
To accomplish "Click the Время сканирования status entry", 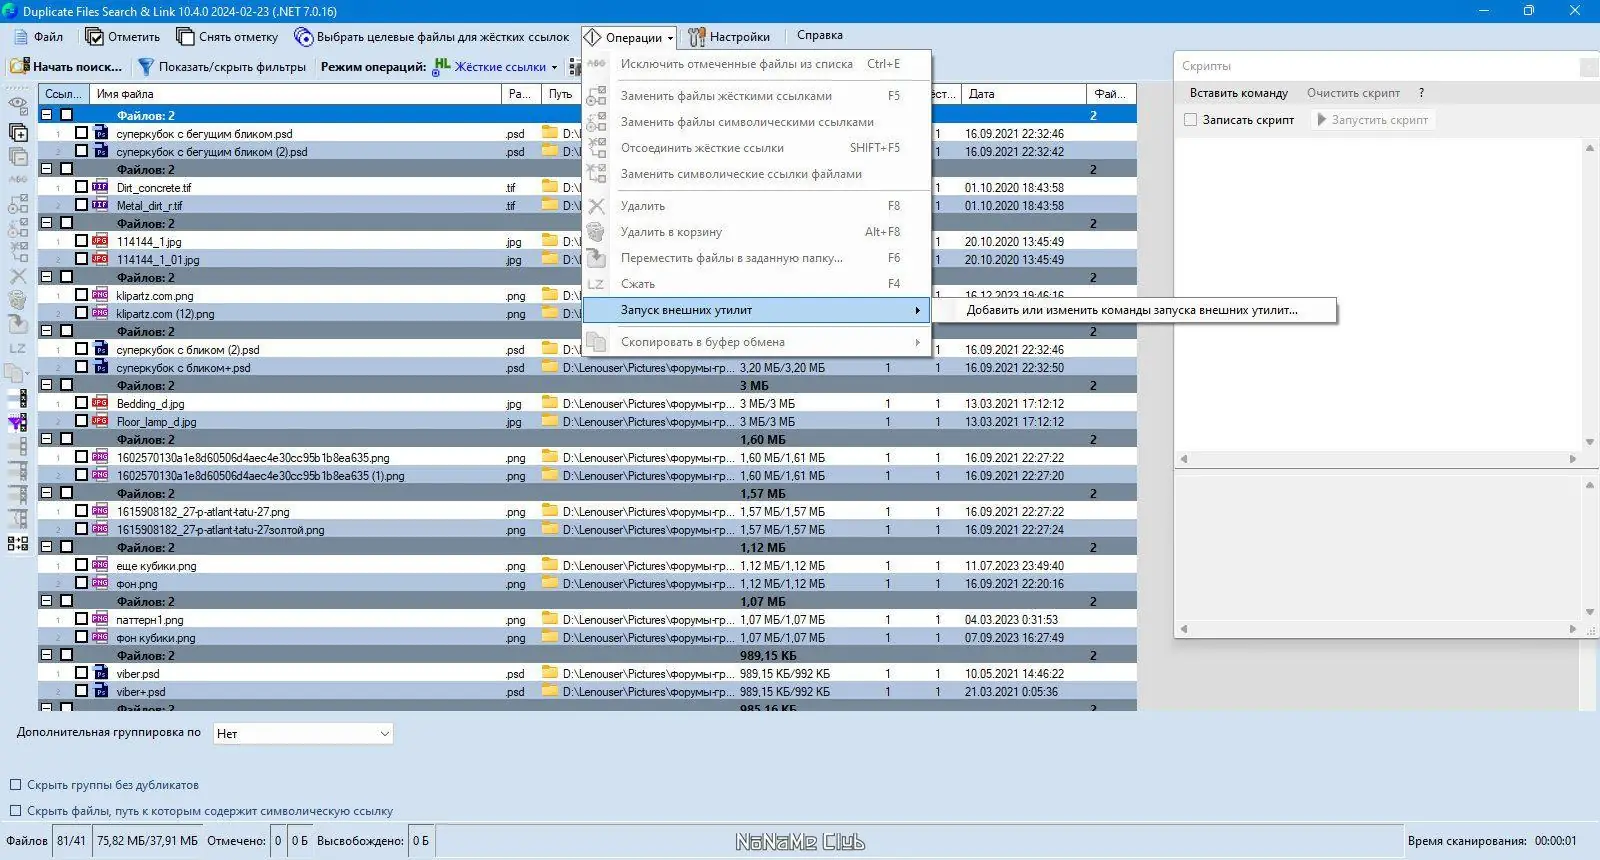I will tap(1492, 841).
